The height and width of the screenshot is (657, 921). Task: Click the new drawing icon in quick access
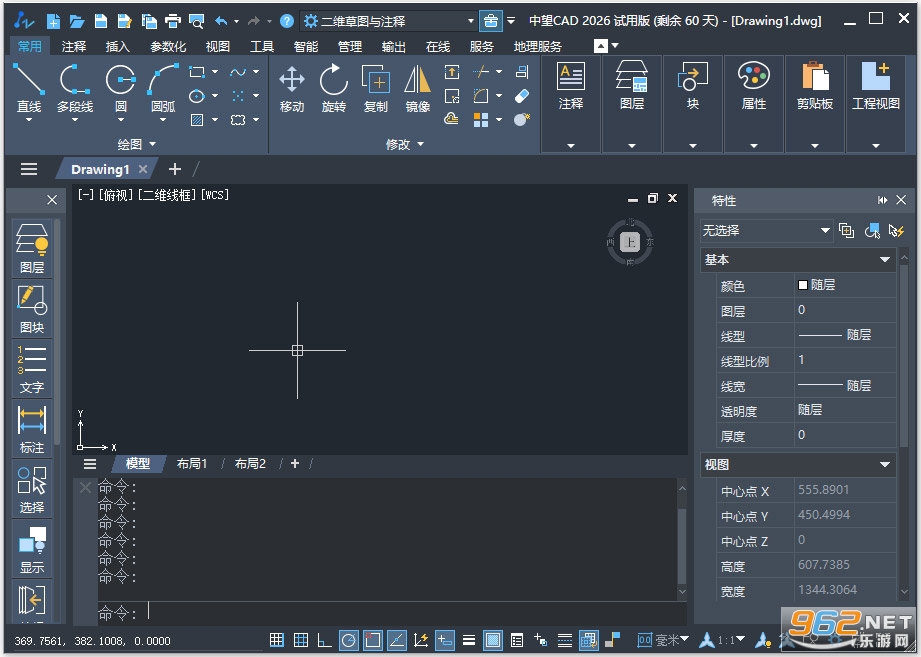(53, 21)
